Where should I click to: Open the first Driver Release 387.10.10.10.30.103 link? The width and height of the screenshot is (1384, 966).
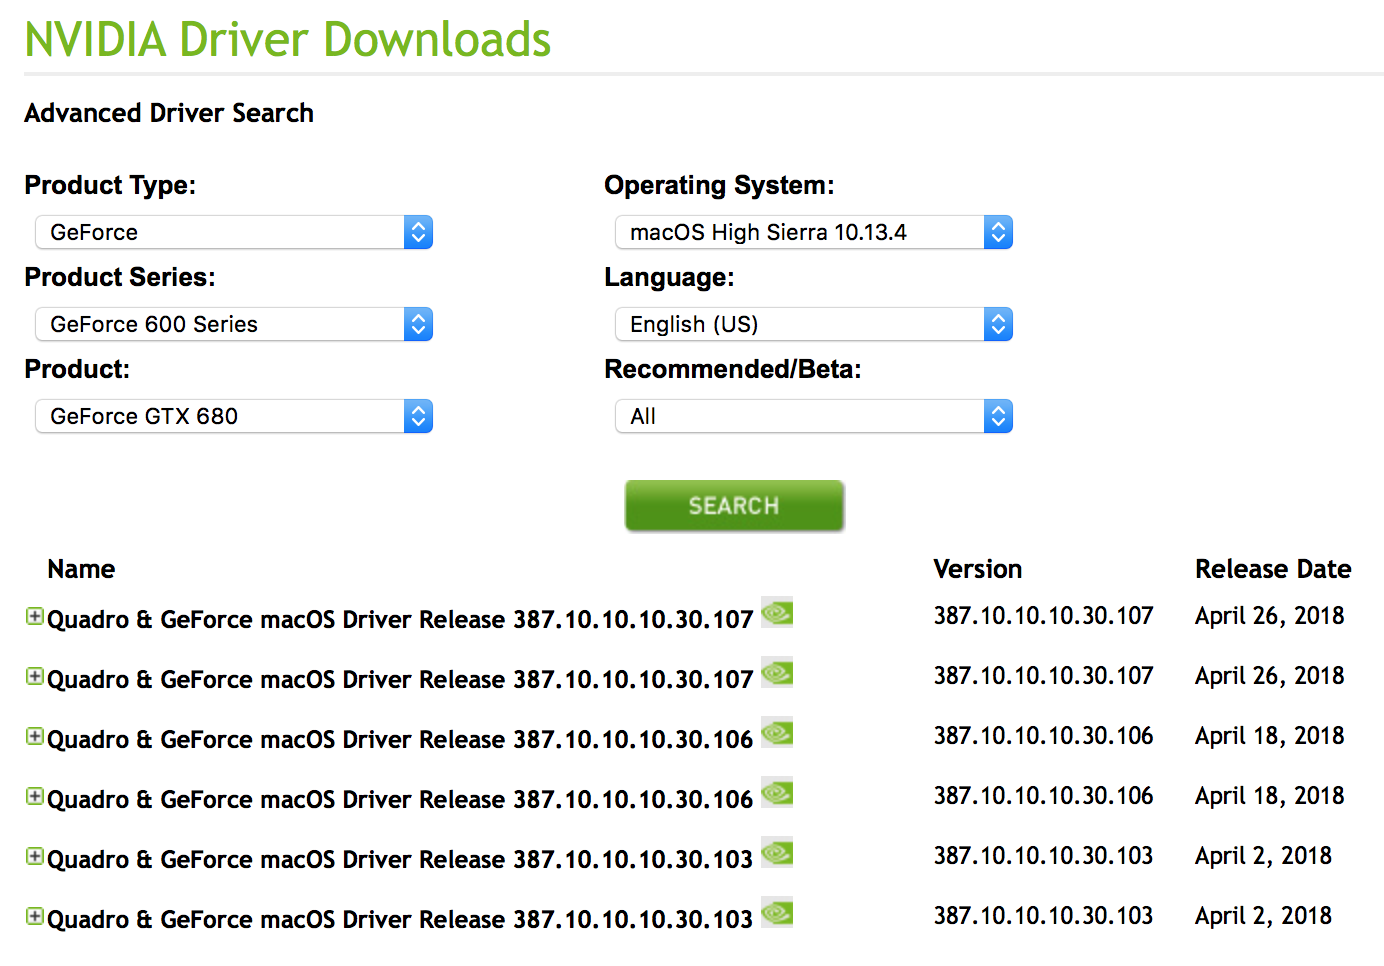(400, 860)
